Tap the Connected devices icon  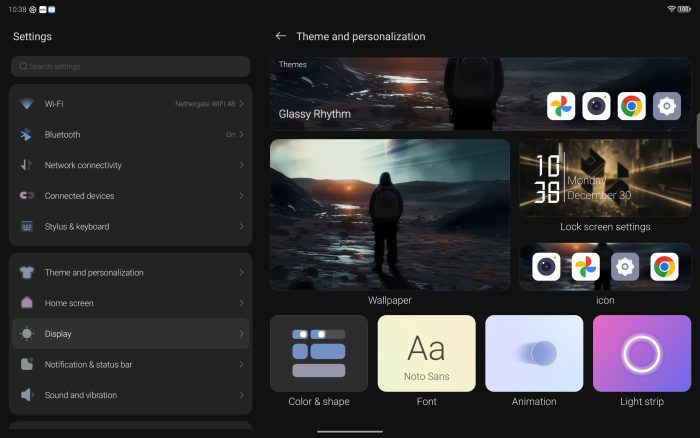27,196
